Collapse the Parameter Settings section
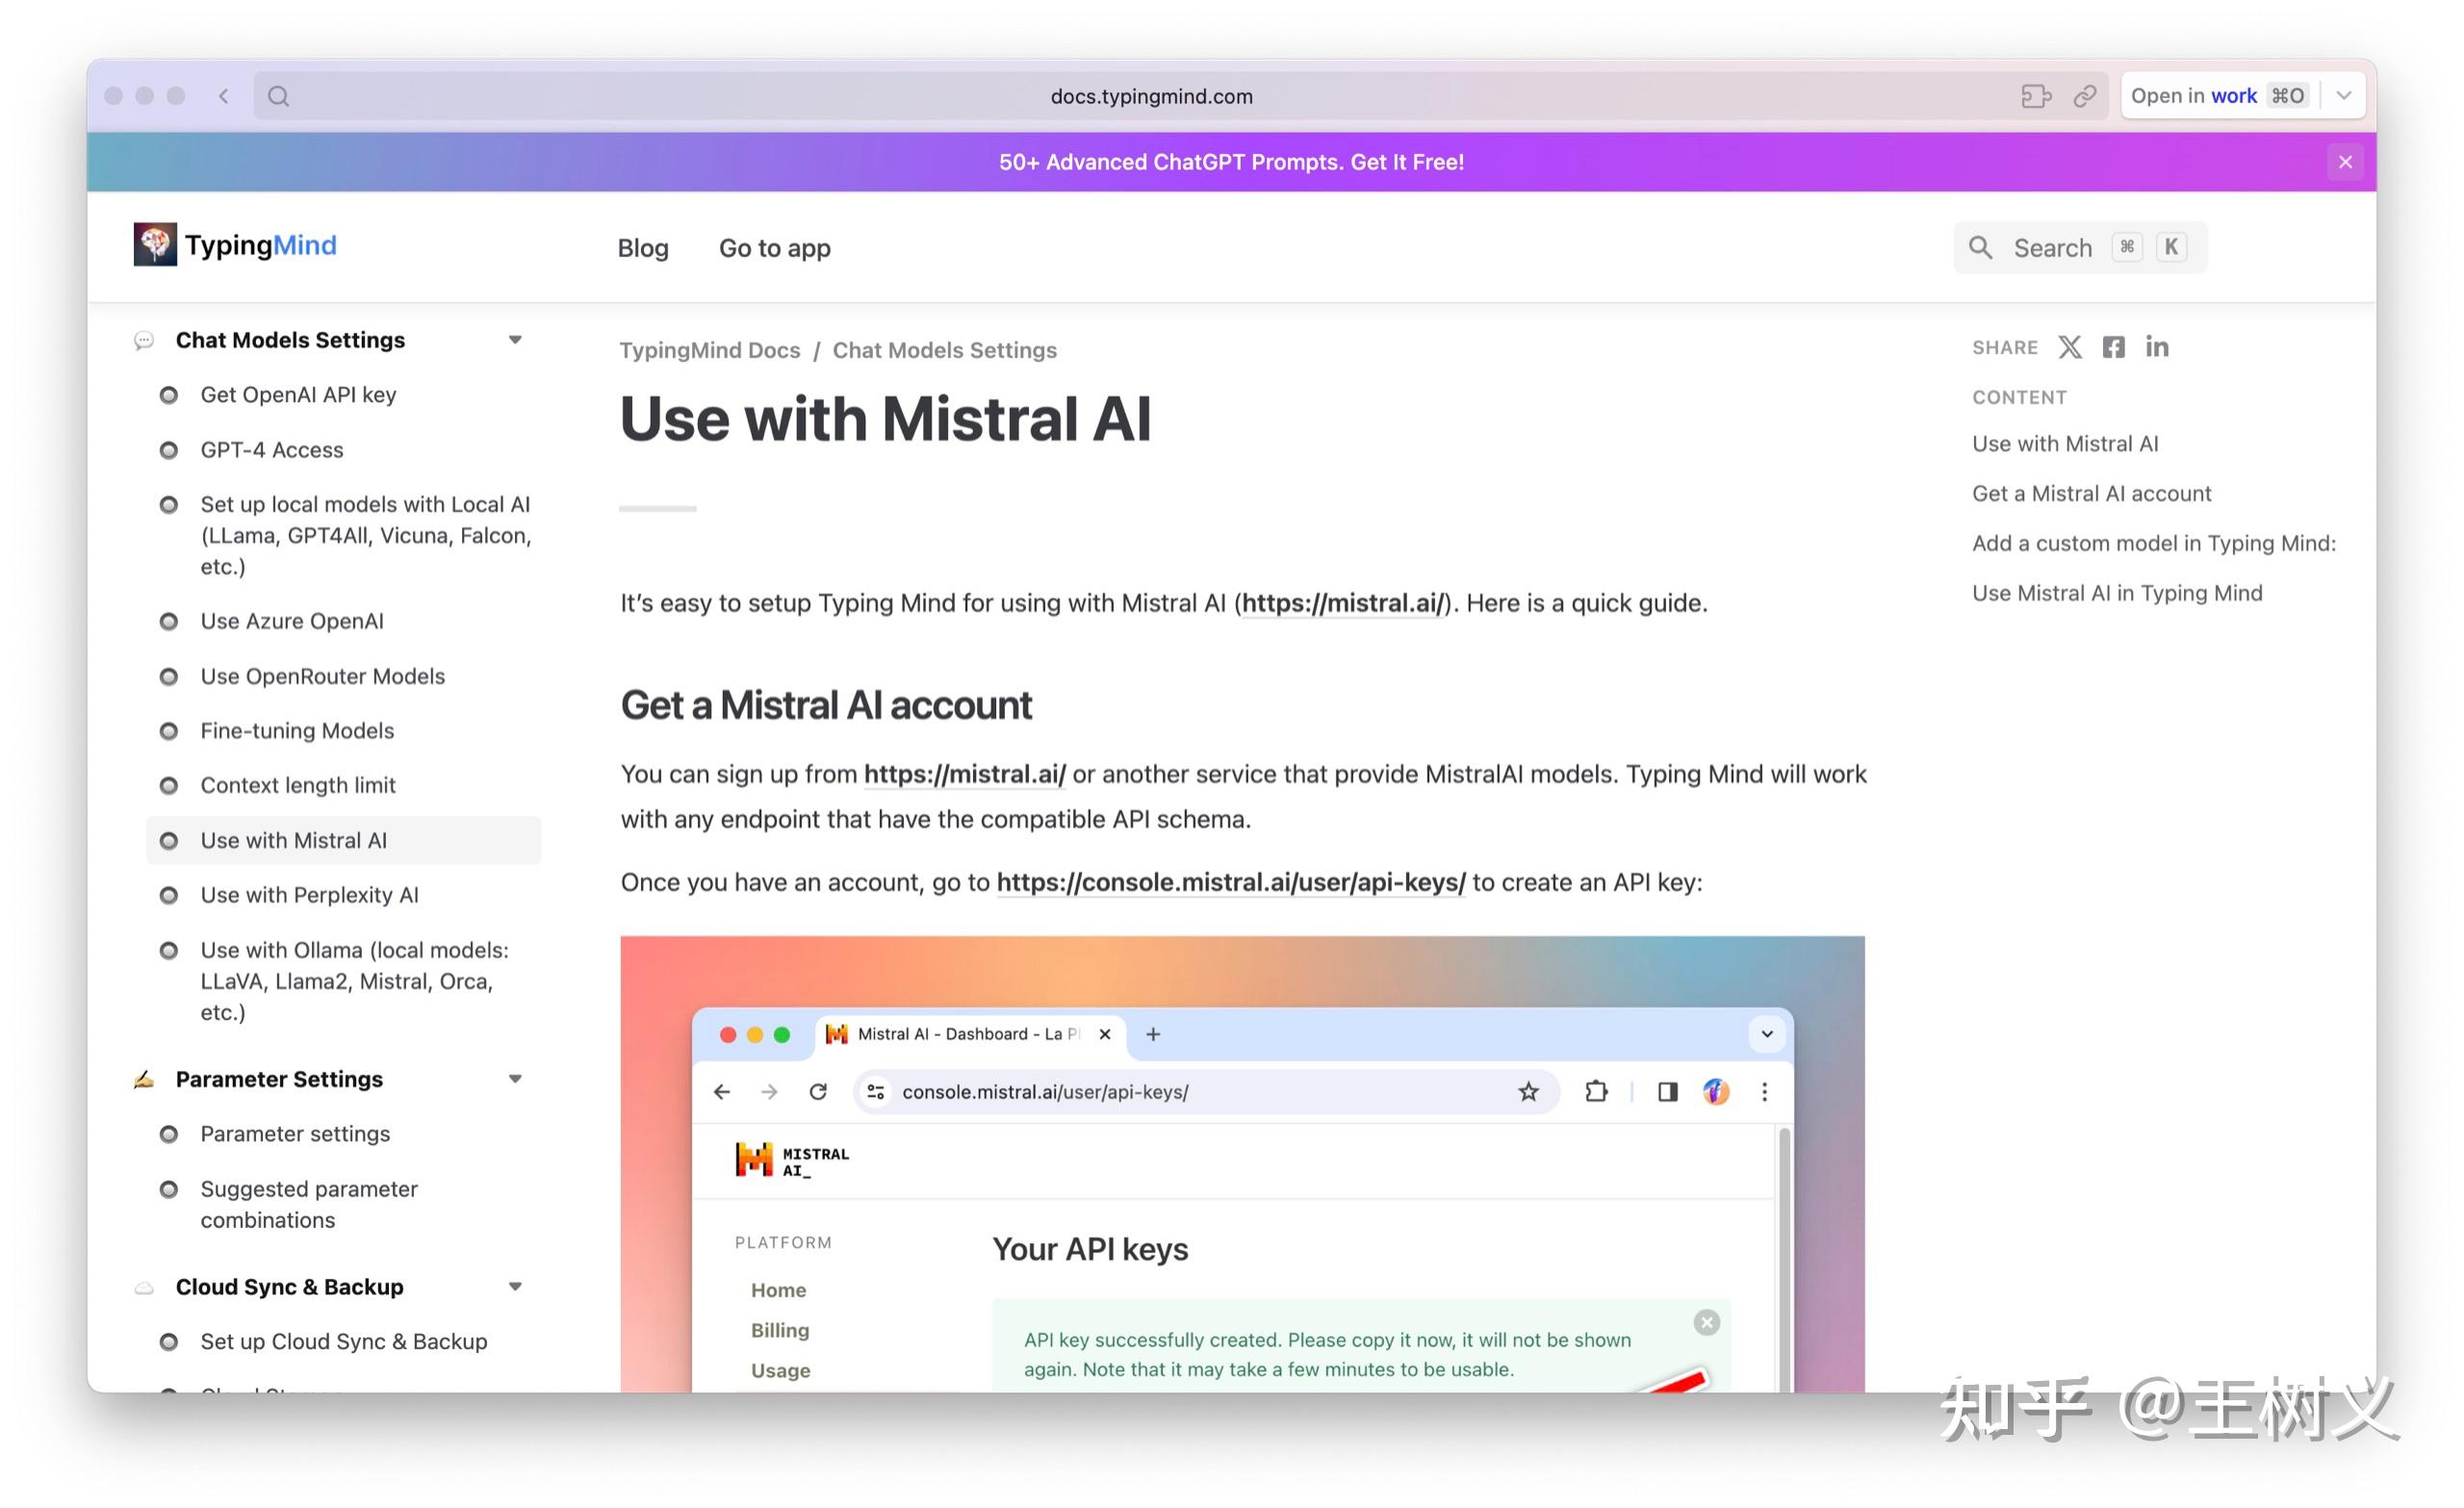 pyautogui.click(x=515, y=1079)
